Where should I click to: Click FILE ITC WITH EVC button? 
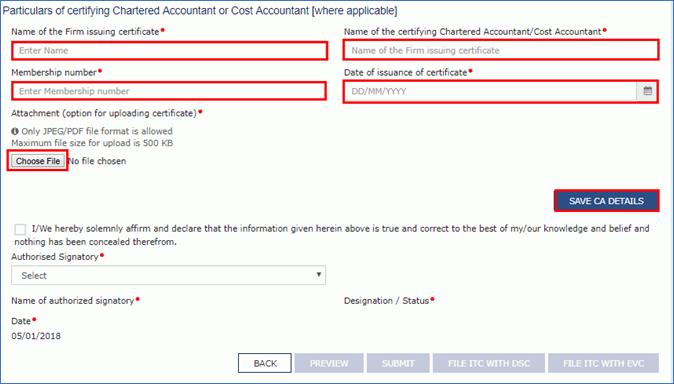coord(604,363)
